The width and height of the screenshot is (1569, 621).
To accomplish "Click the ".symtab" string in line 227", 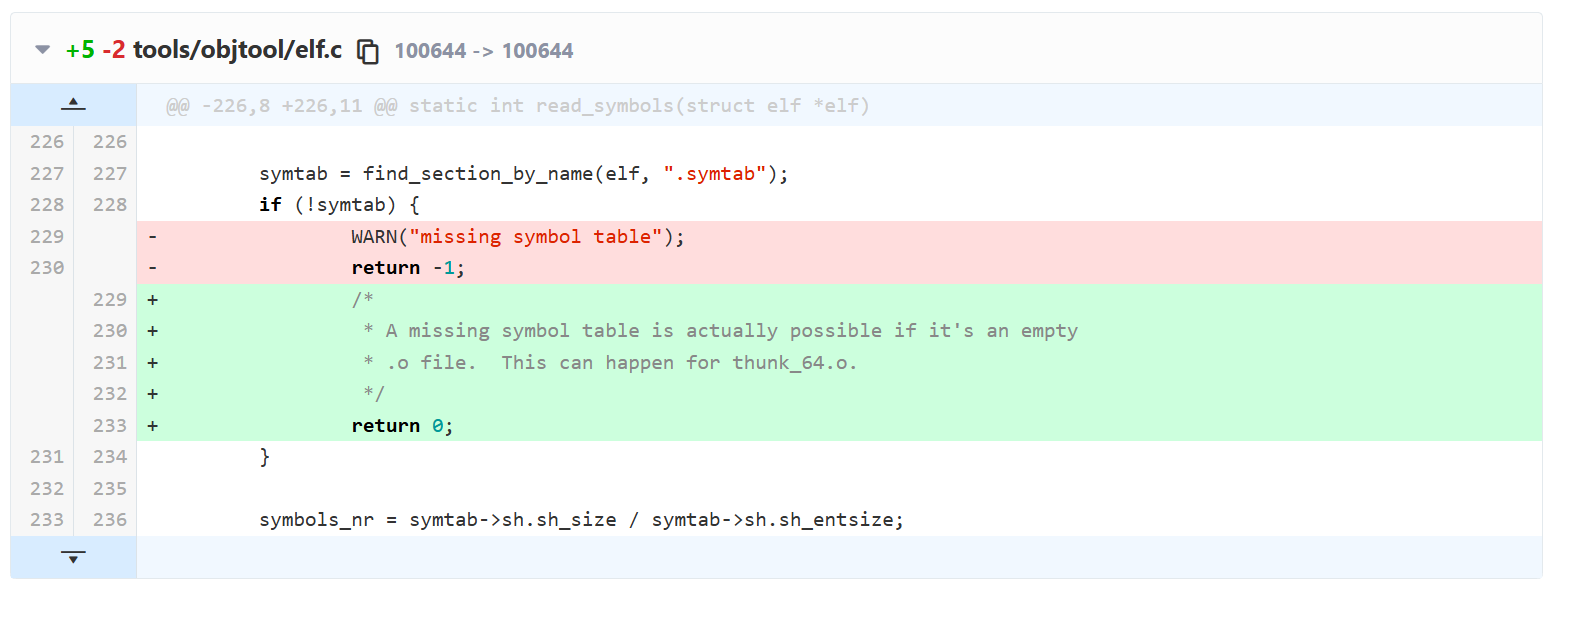I will [714, 174].
